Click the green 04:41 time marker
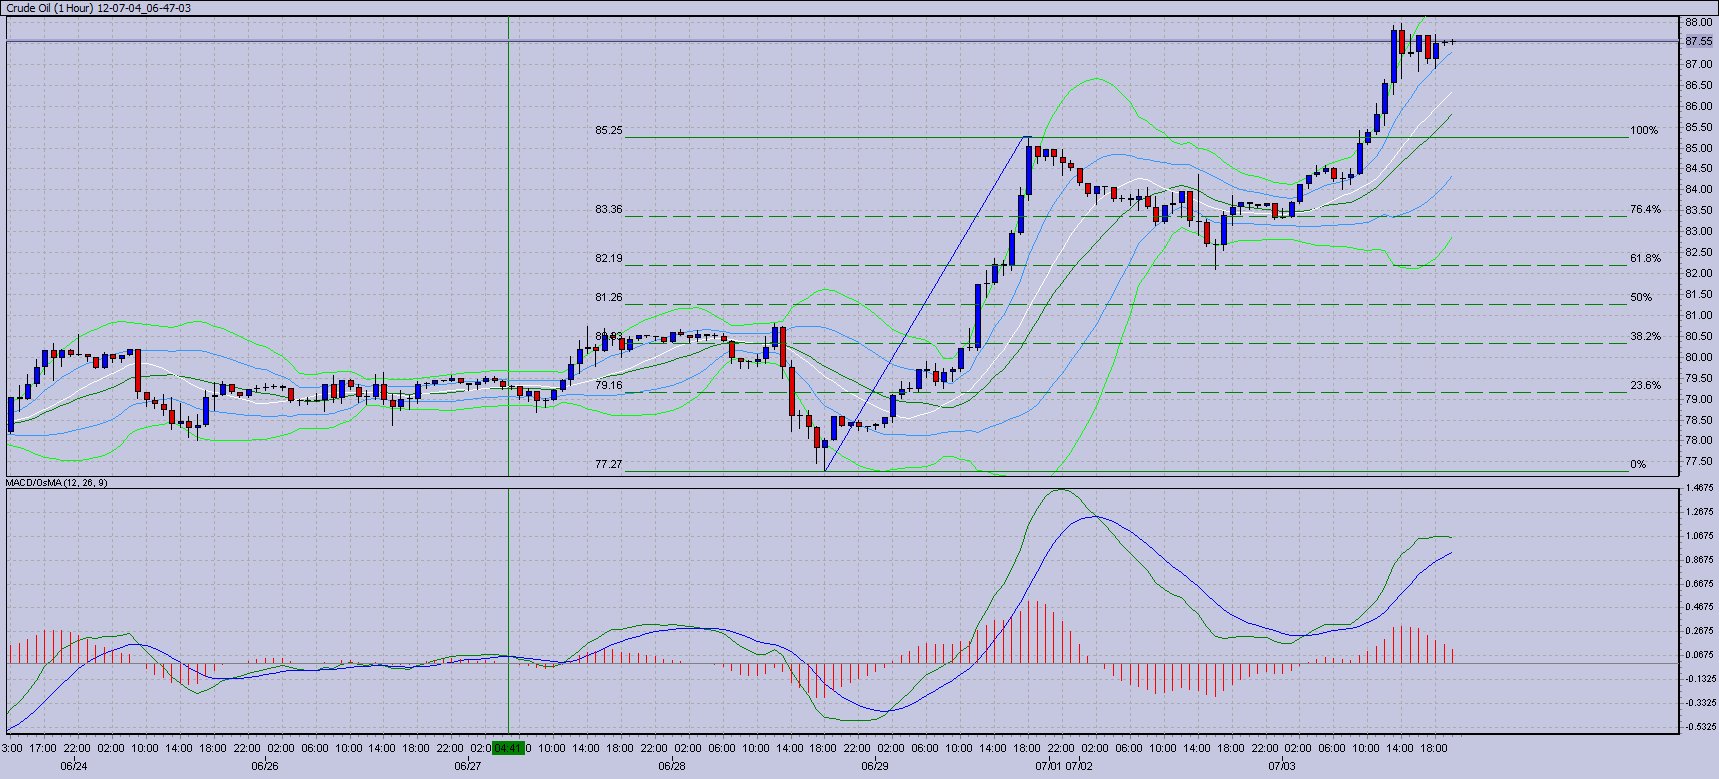Screen dimensions: 1719x779 509,748
